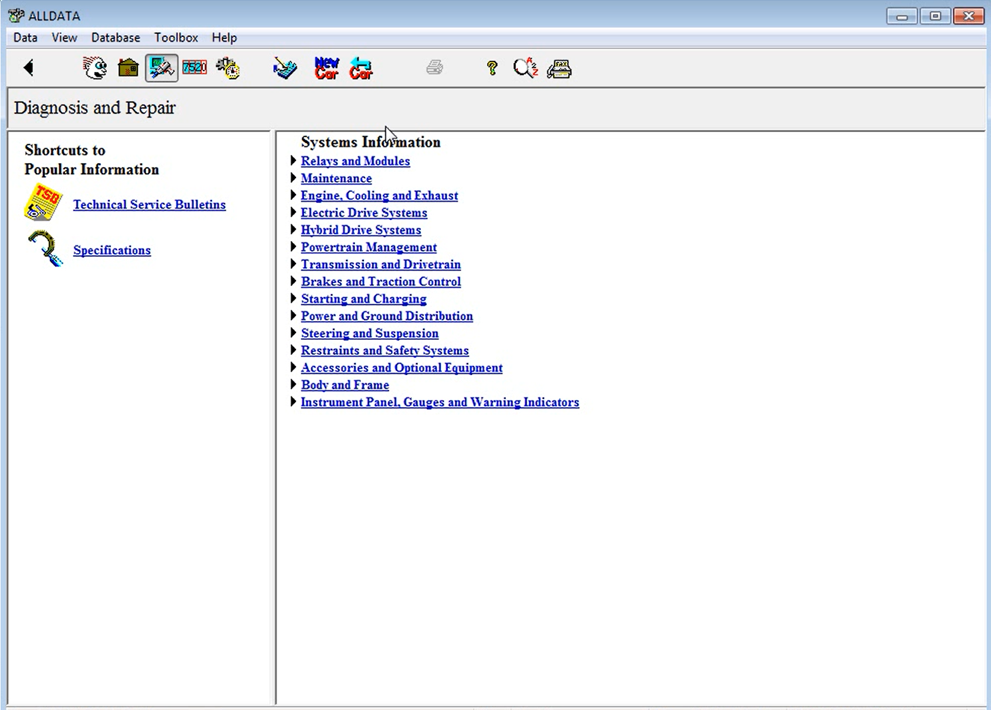This screenshot has width=991, height=710.
Task: Open the Help menu
Action: coord(224,37)
